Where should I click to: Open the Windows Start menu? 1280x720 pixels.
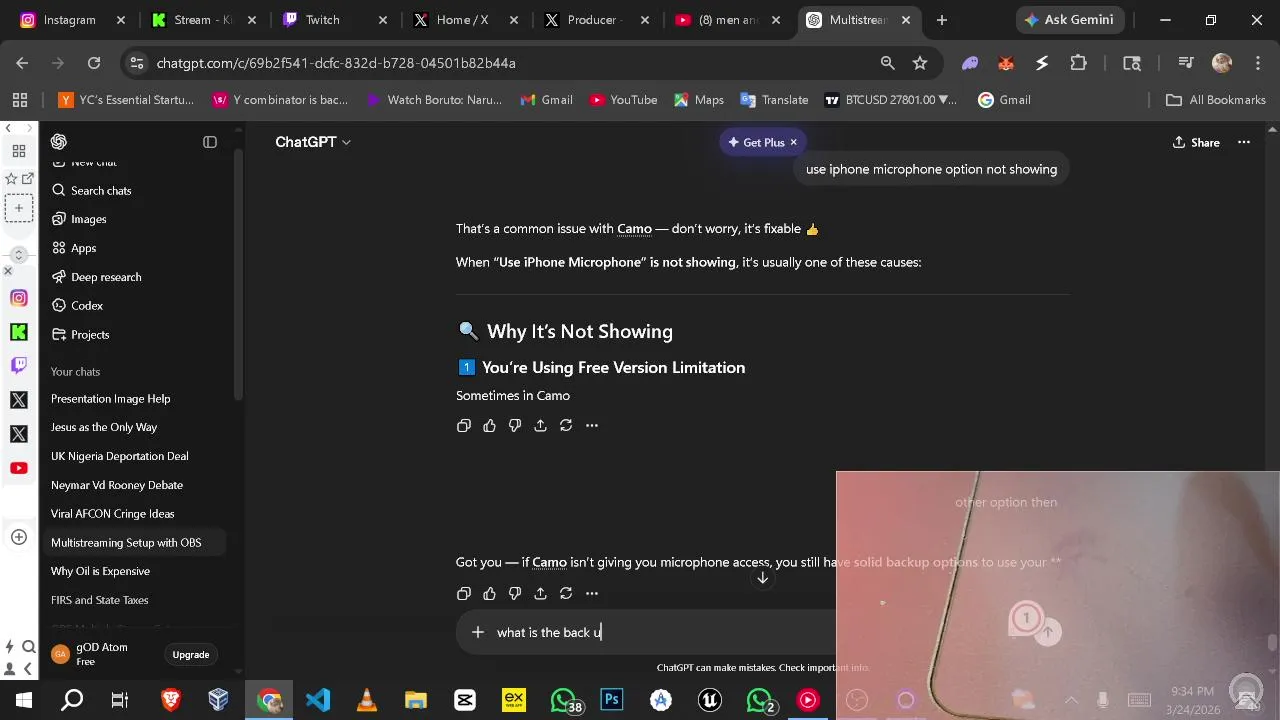(x=23, y=700)
